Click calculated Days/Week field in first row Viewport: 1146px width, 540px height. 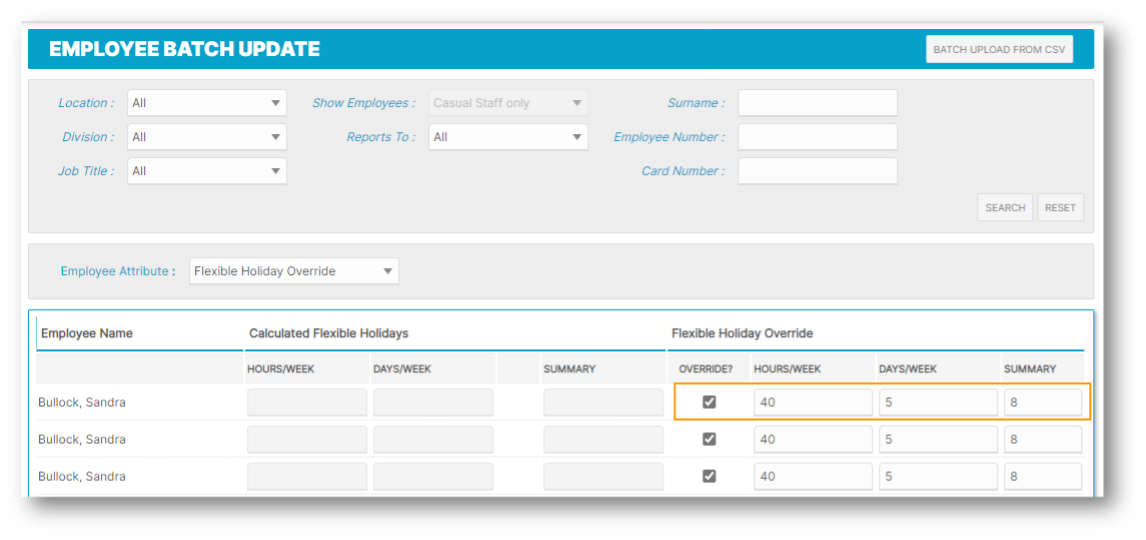click(x=433, y=403)
